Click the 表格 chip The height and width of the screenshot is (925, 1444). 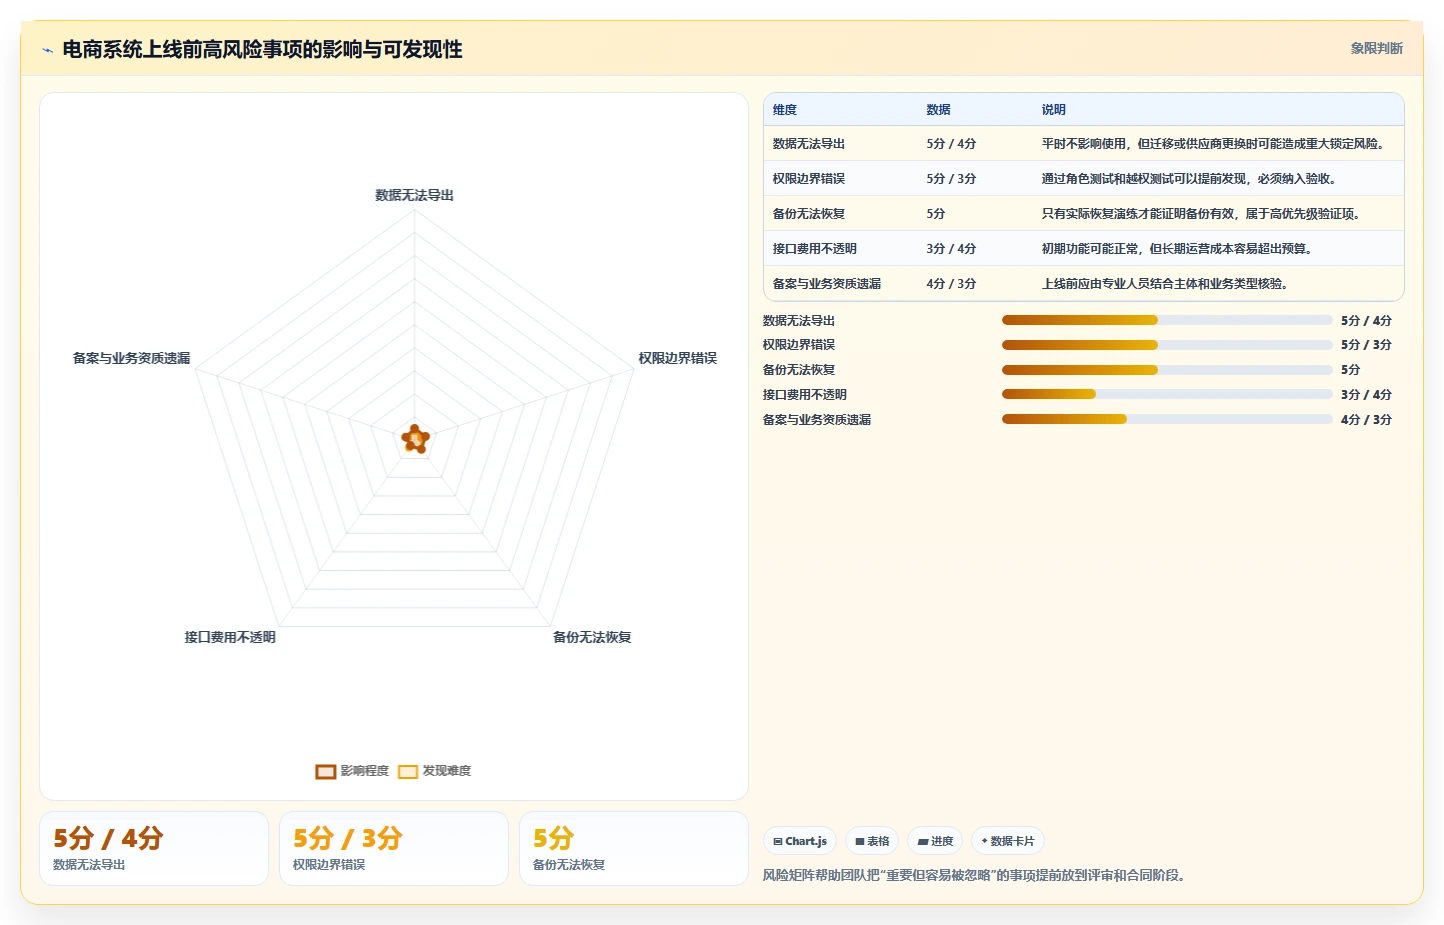[872, 841]
